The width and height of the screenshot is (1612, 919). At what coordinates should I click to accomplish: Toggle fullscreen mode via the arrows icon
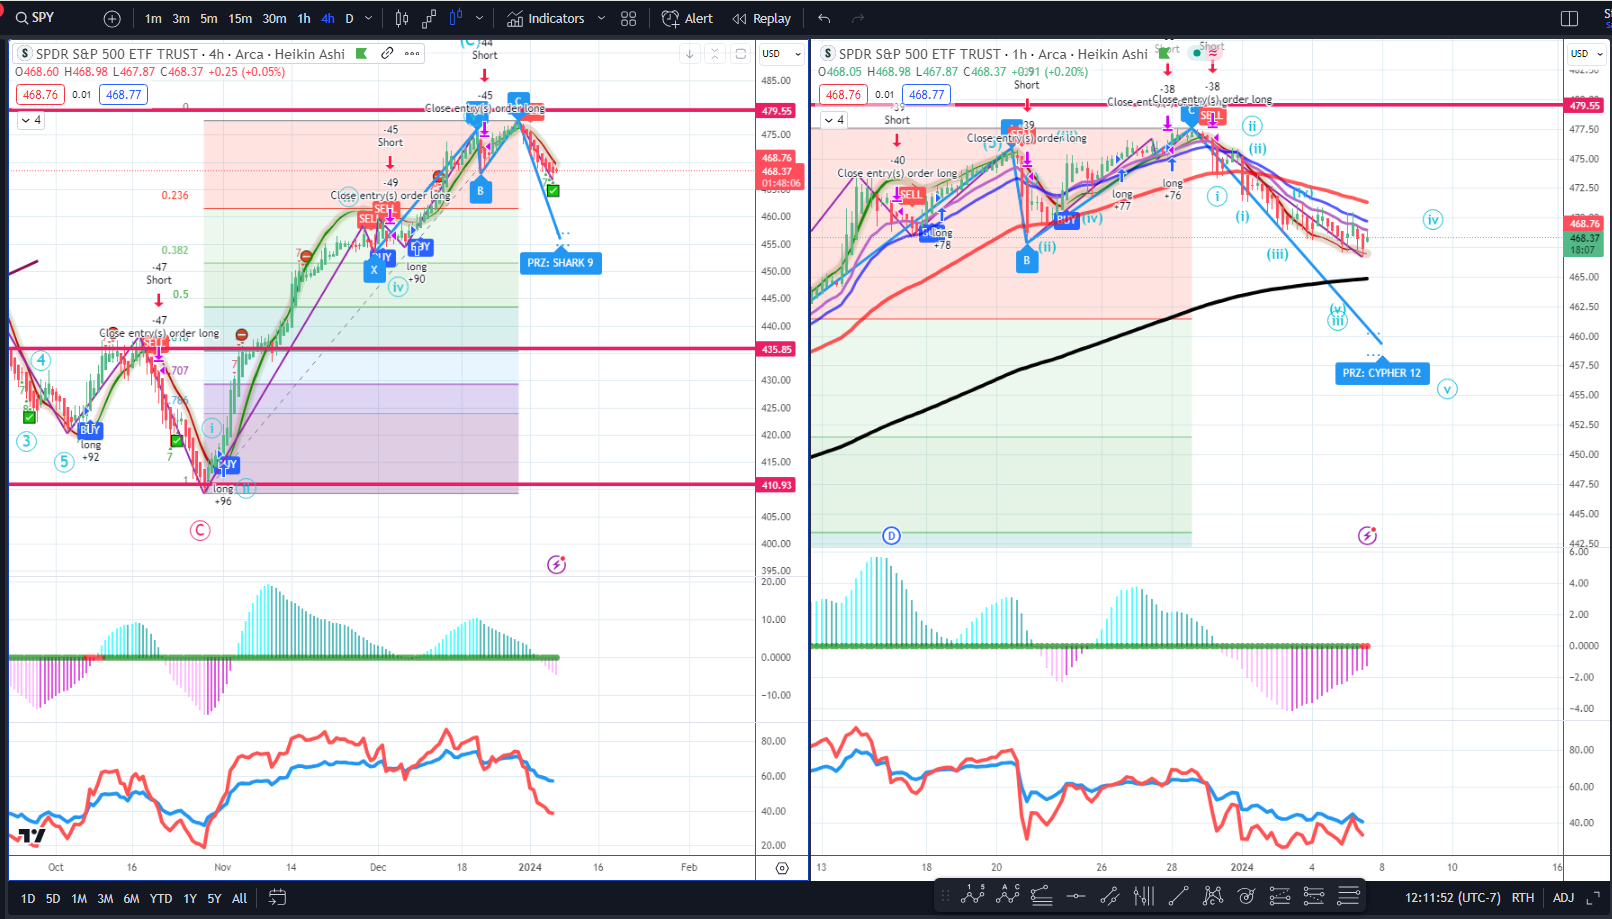[x=1592, y=898]
